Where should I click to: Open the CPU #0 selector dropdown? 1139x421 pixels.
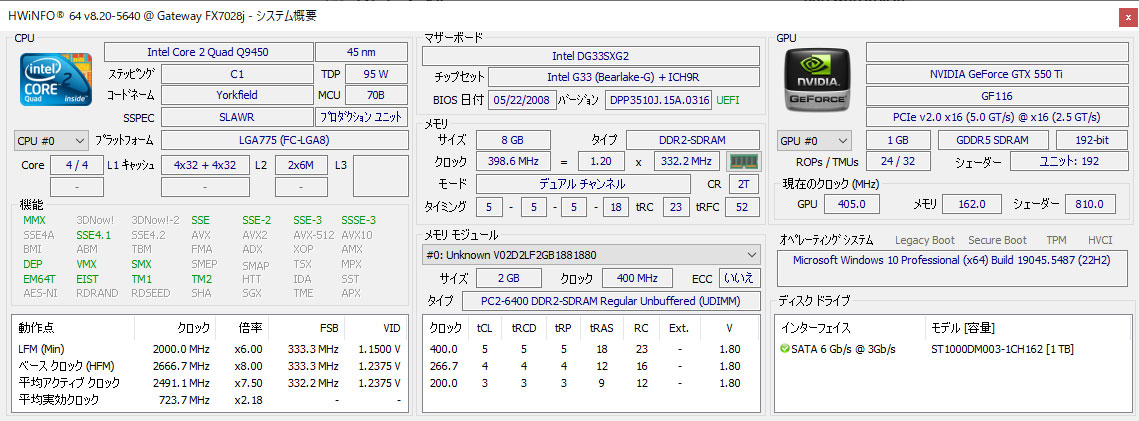click(51, 140)
